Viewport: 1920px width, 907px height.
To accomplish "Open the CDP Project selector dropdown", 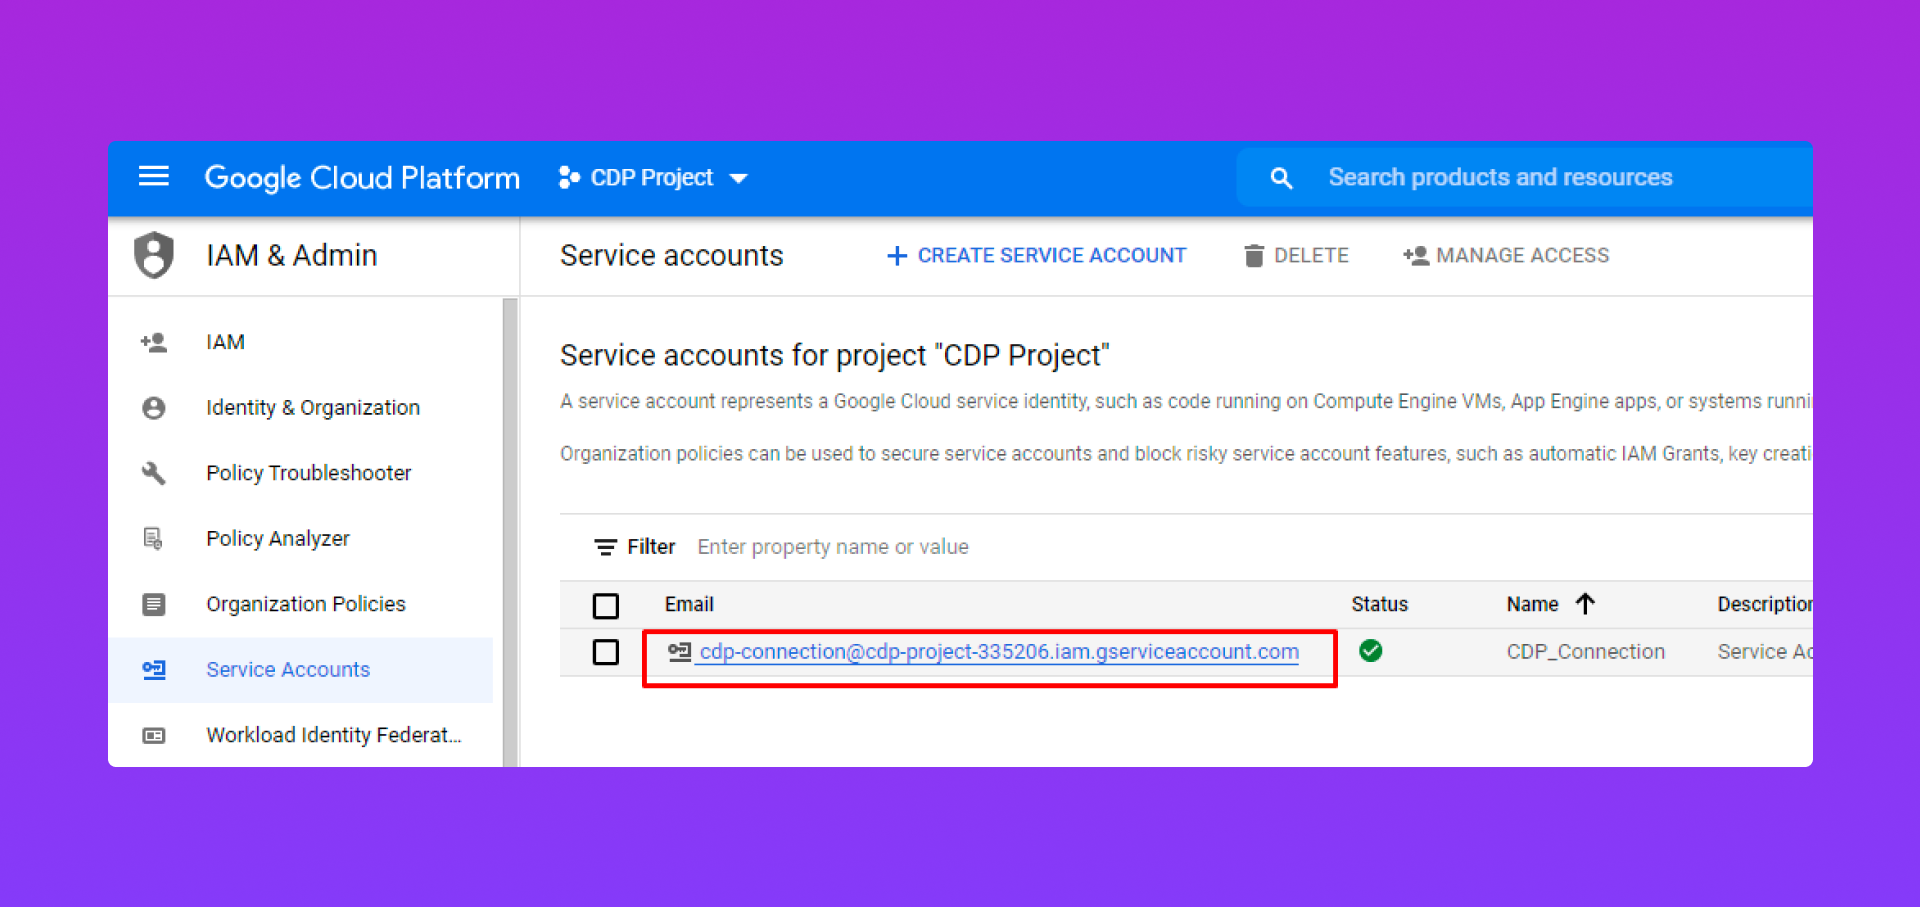I will [653, 178].
